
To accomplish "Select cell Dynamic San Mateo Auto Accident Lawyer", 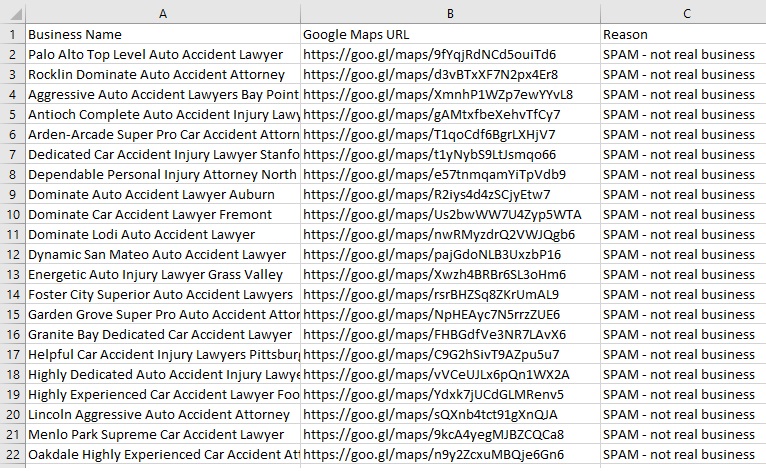I will [x=163, y=255].
